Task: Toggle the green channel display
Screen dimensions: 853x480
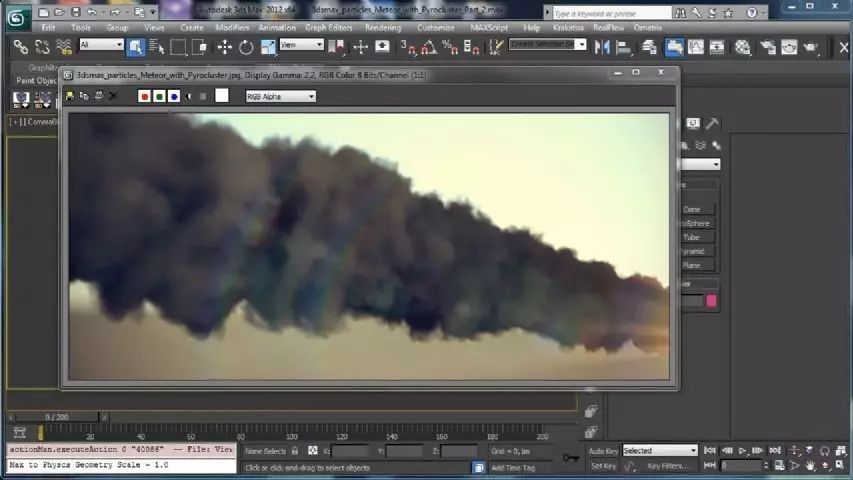Action: click(159, 96)
